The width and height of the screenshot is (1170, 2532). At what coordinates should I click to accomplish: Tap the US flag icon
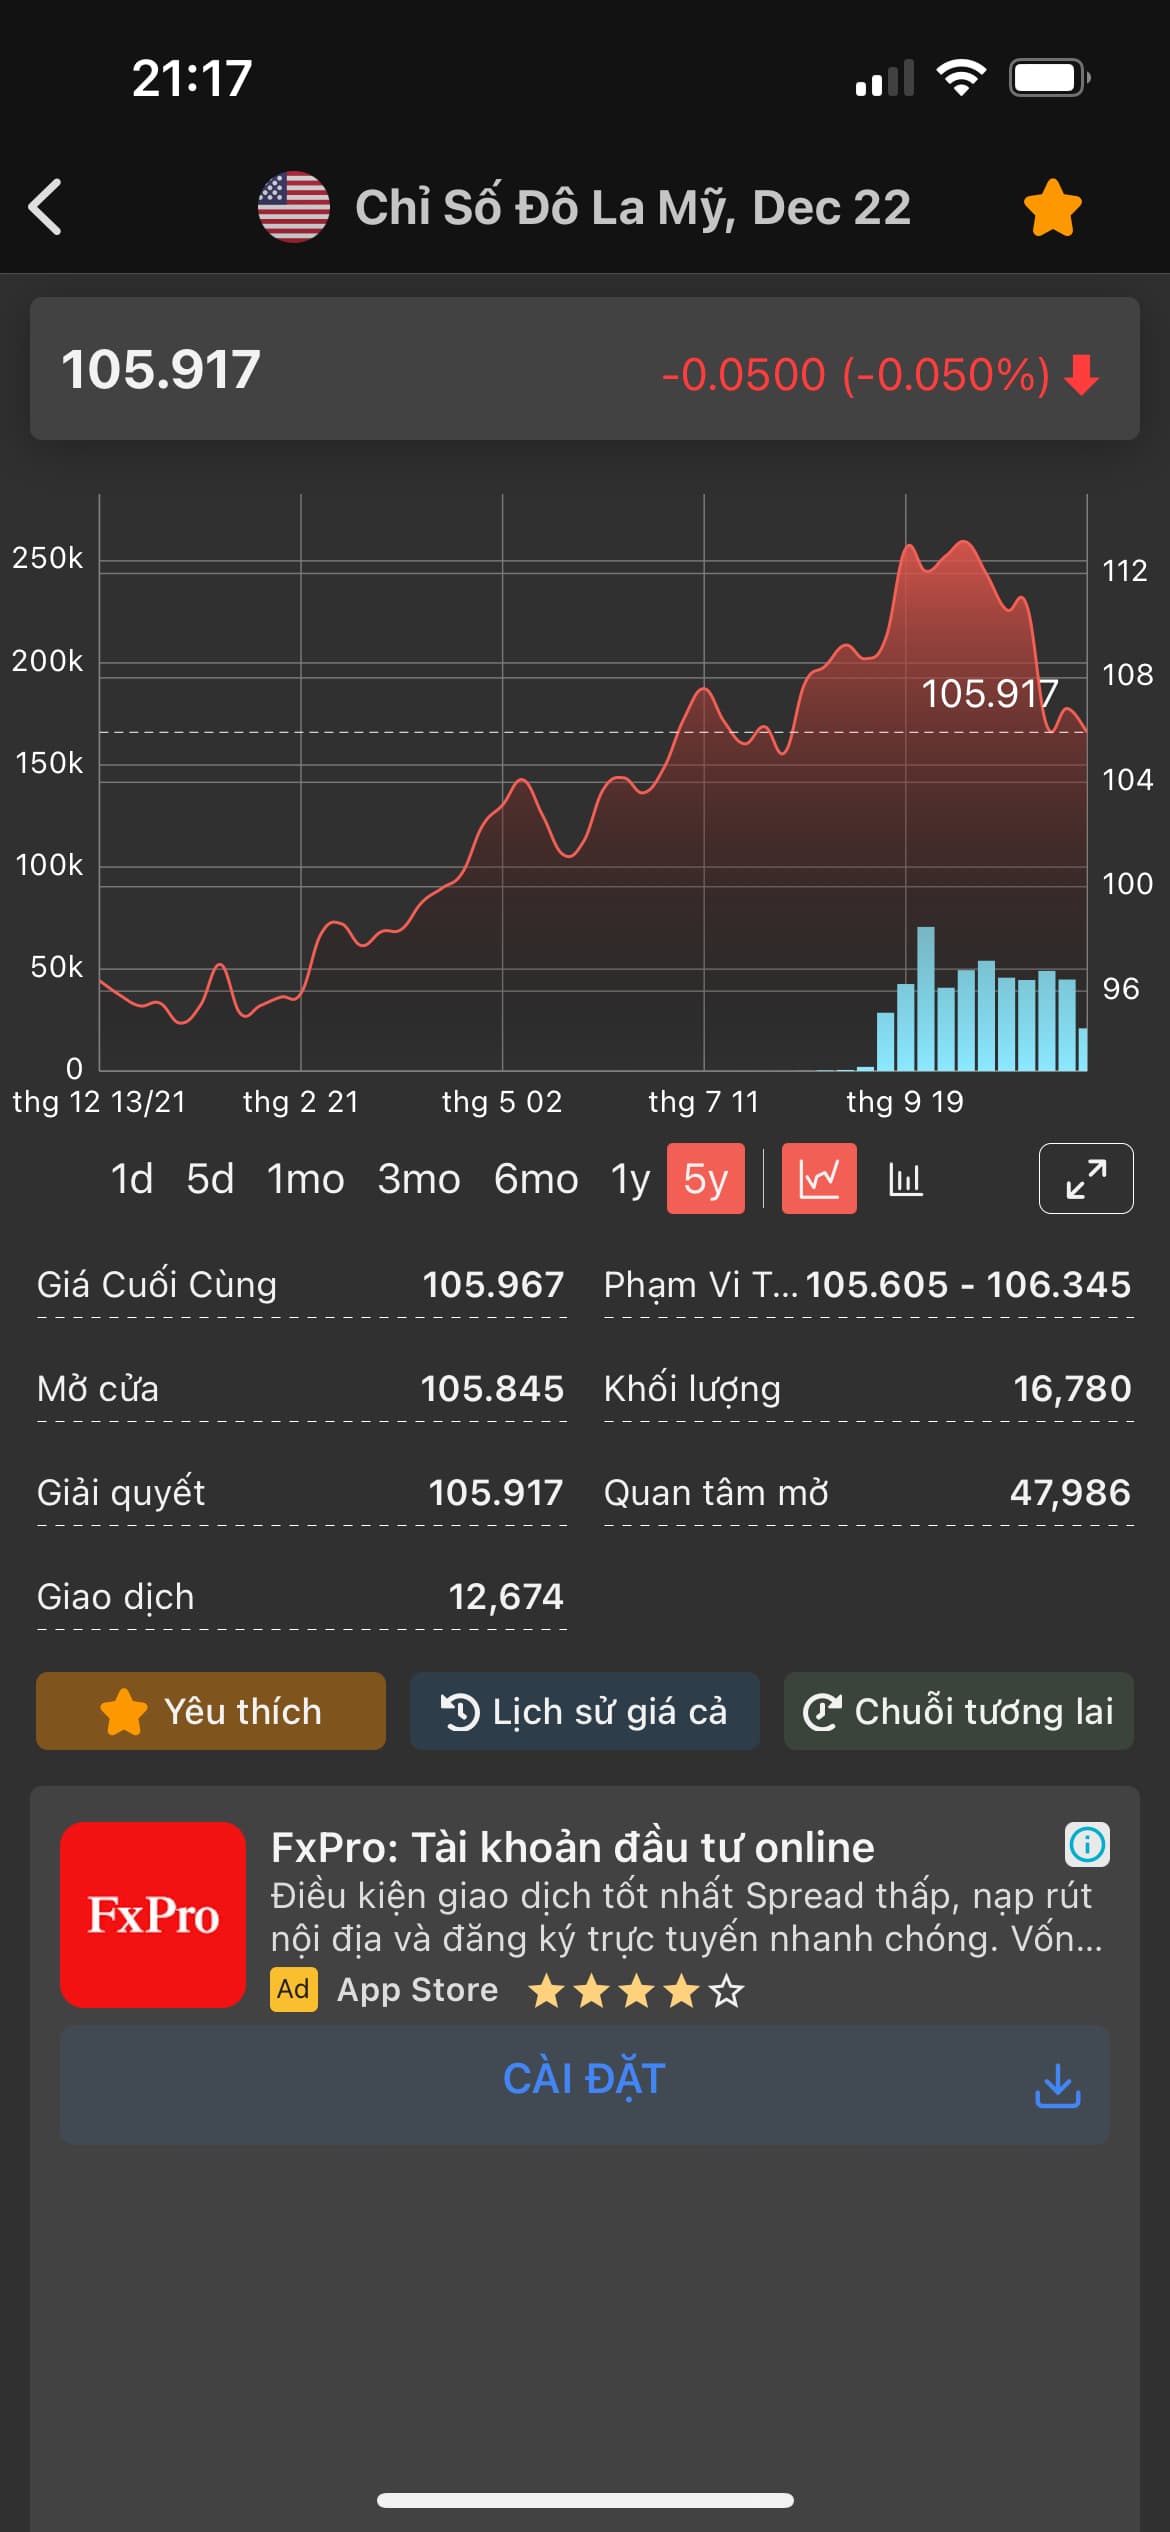[x=294, y=207]
